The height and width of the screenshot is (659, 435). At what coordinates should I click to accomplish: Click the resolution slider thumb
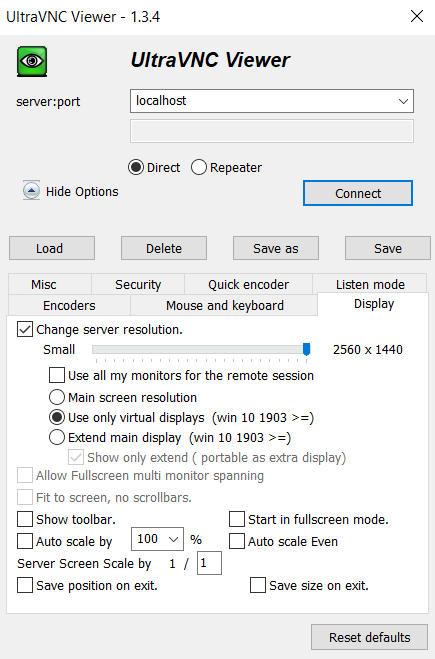(x=306, y=349)
